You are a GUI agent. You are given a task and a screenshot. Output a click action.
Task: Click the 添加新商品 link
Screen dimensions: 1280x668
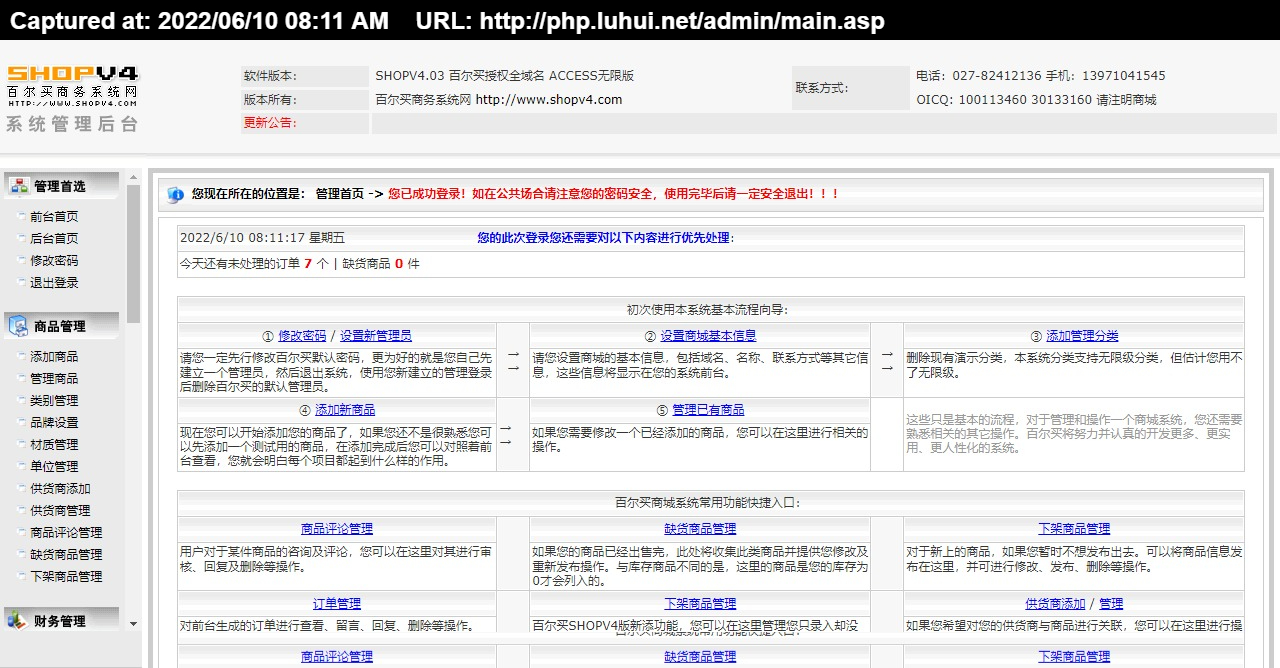[345, 409]
